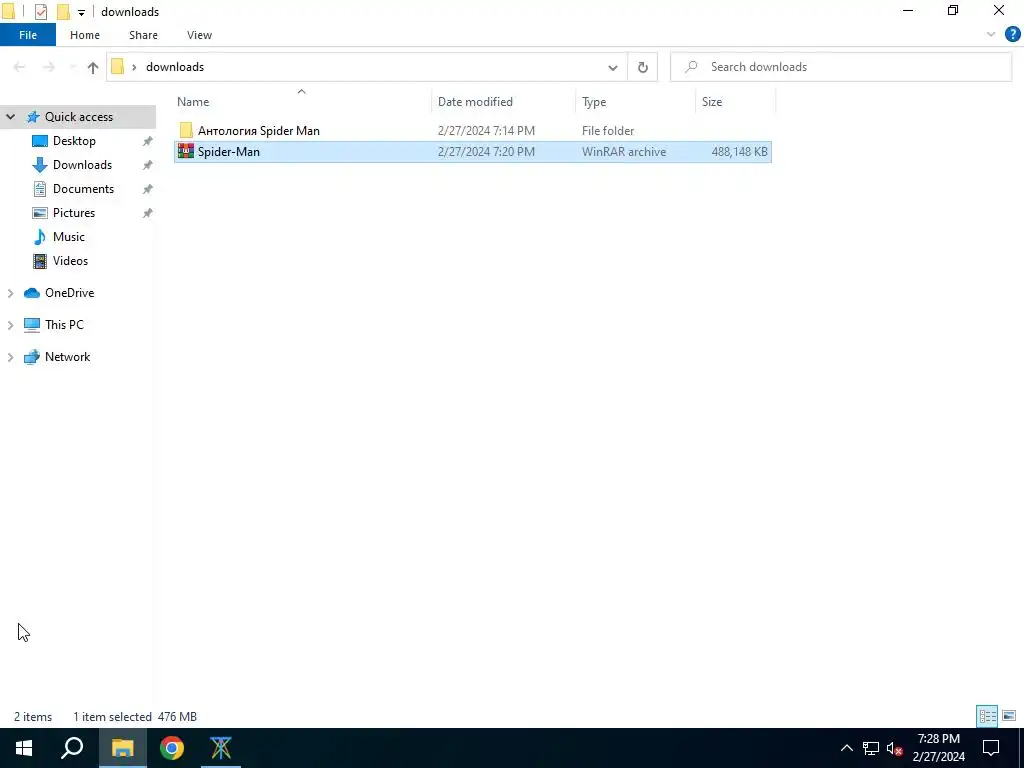The image size is (1024, 768).
Task: Expand the OneDrive tree node
Action: 10,293
